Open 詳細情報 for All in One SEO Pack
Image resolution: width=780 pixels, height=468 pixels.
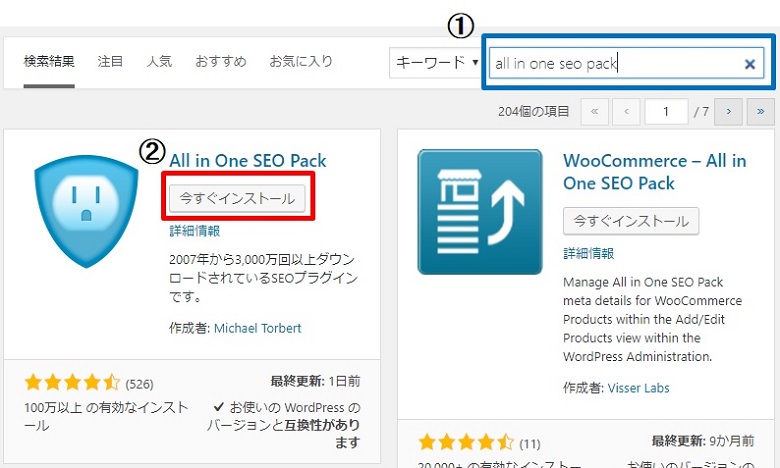coord(195,231)
